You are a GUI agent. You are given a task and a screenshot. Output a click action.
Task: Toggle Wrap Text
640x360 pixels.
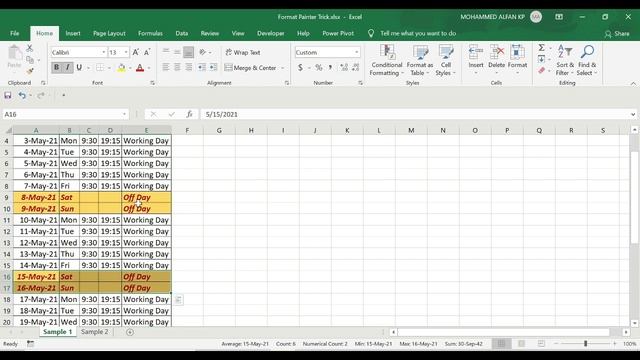pyautogui.click(x=243, y=52)
